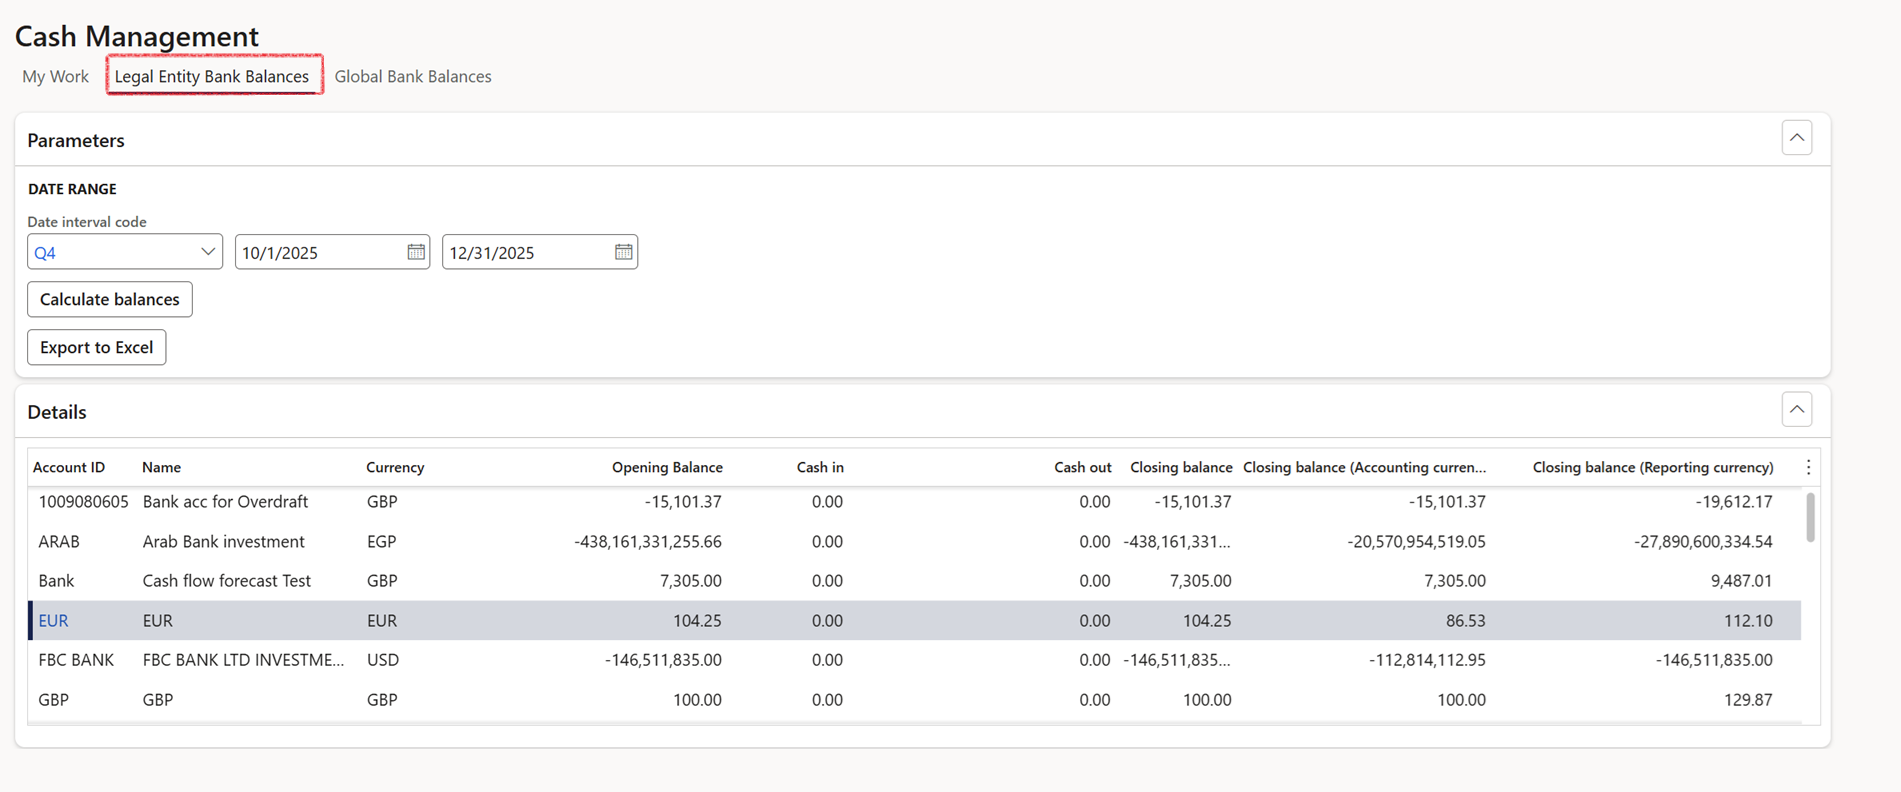Sort by the Cash in column header

[x=820, y=467]
